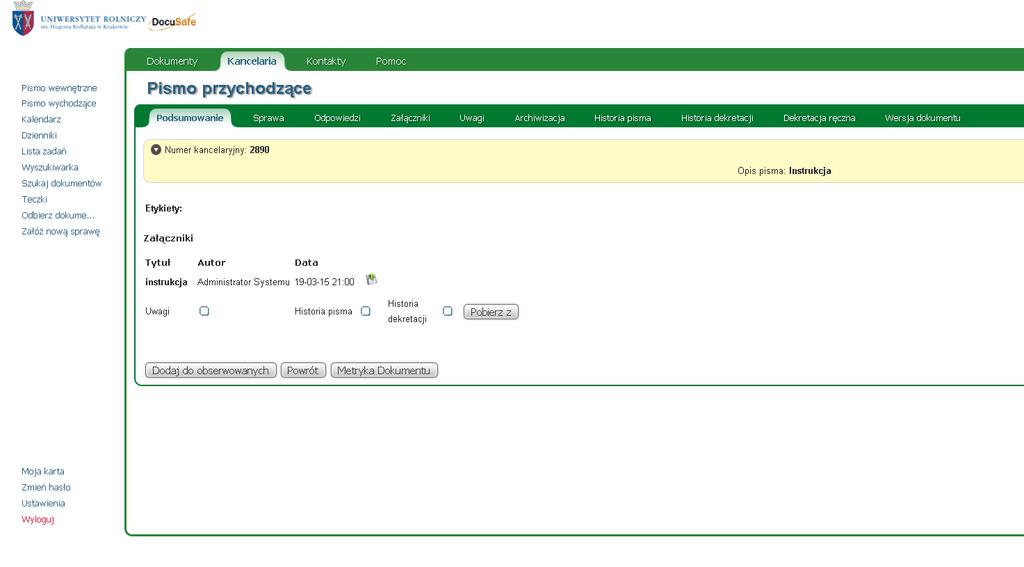Switch to the Uwagi tab
Screen dimensions: 1024x567
[x=472, y=118]
